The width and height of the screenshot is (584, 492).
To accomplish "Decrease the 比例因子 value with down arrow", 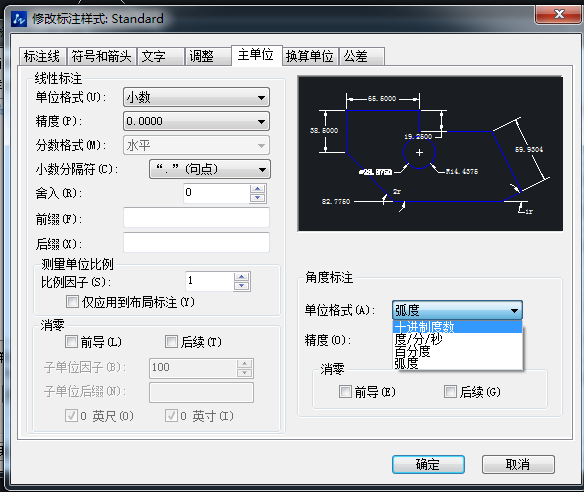I will [x=242, y=286].
